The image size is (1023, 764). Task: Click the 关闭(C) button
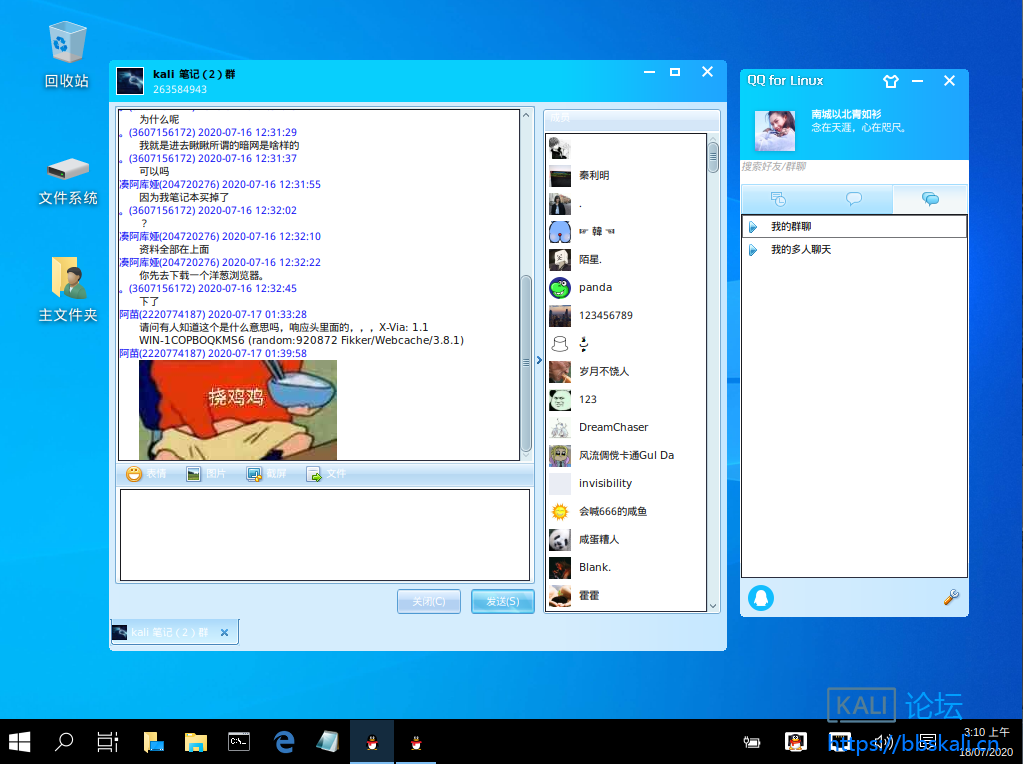pyautogui.click(x=428, y=600)
